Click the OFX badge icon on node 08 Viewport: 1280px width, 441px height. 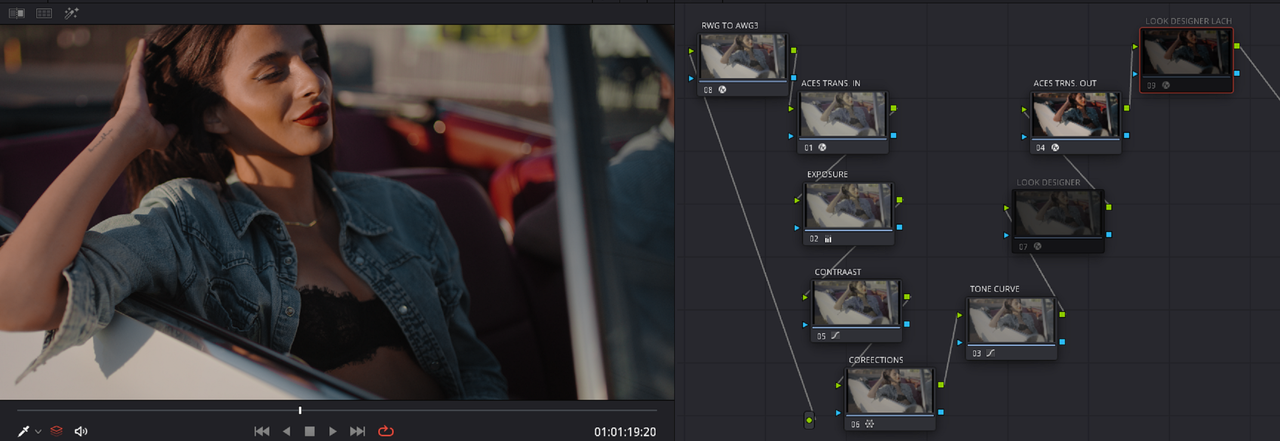pyautogui.click(x=722, y=89)
